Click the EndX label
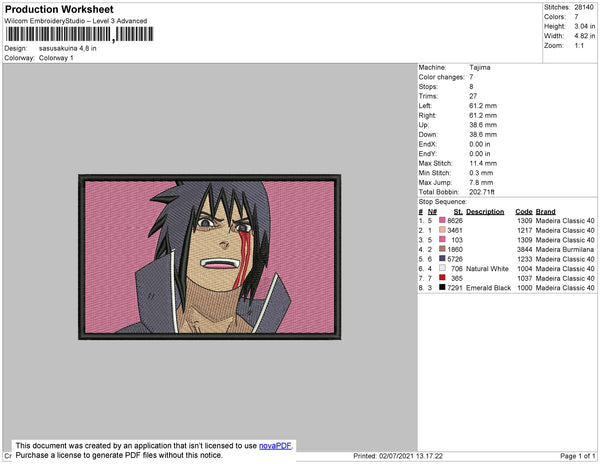 (x=427, y=144)
